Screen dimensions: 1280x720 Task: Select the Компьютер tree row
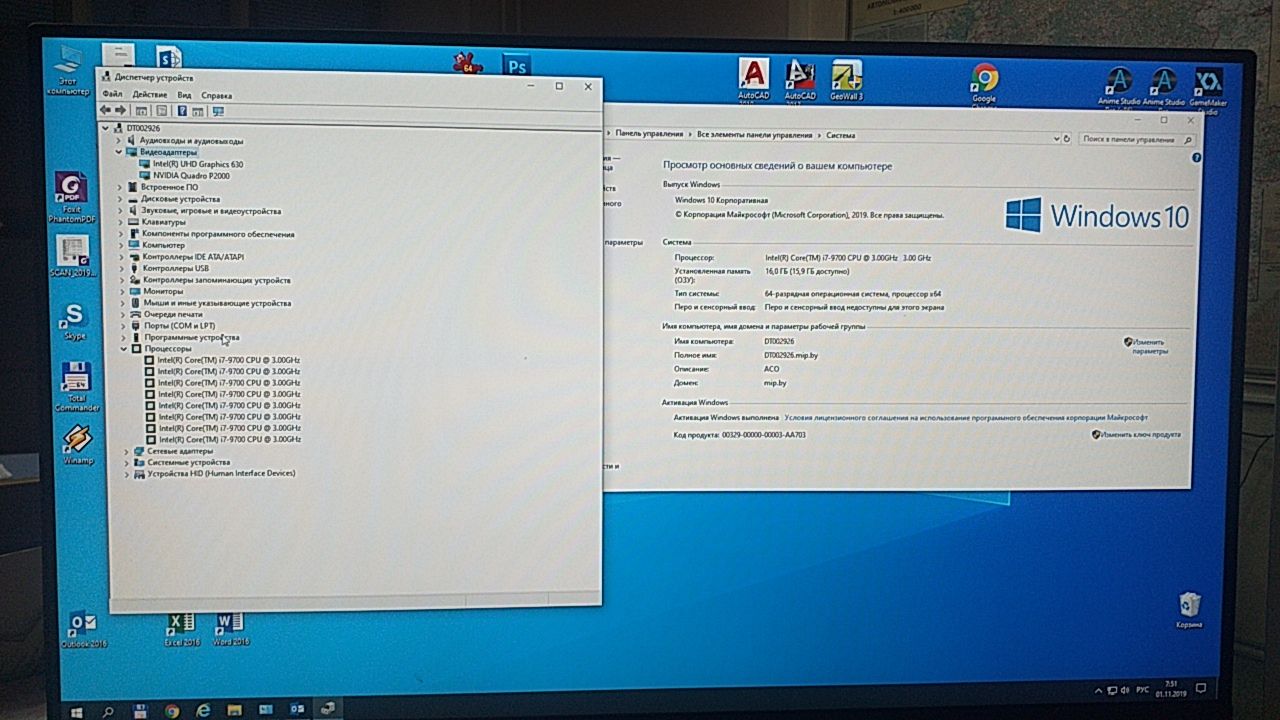pyautogui.click(x=157, y=245)
